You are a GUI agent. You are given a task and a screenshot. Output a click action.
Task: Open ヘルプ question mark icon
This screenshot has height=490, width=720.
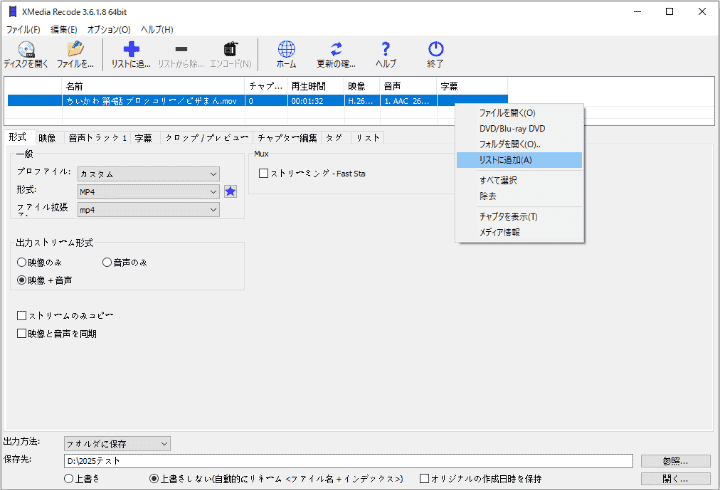(386, 49)
